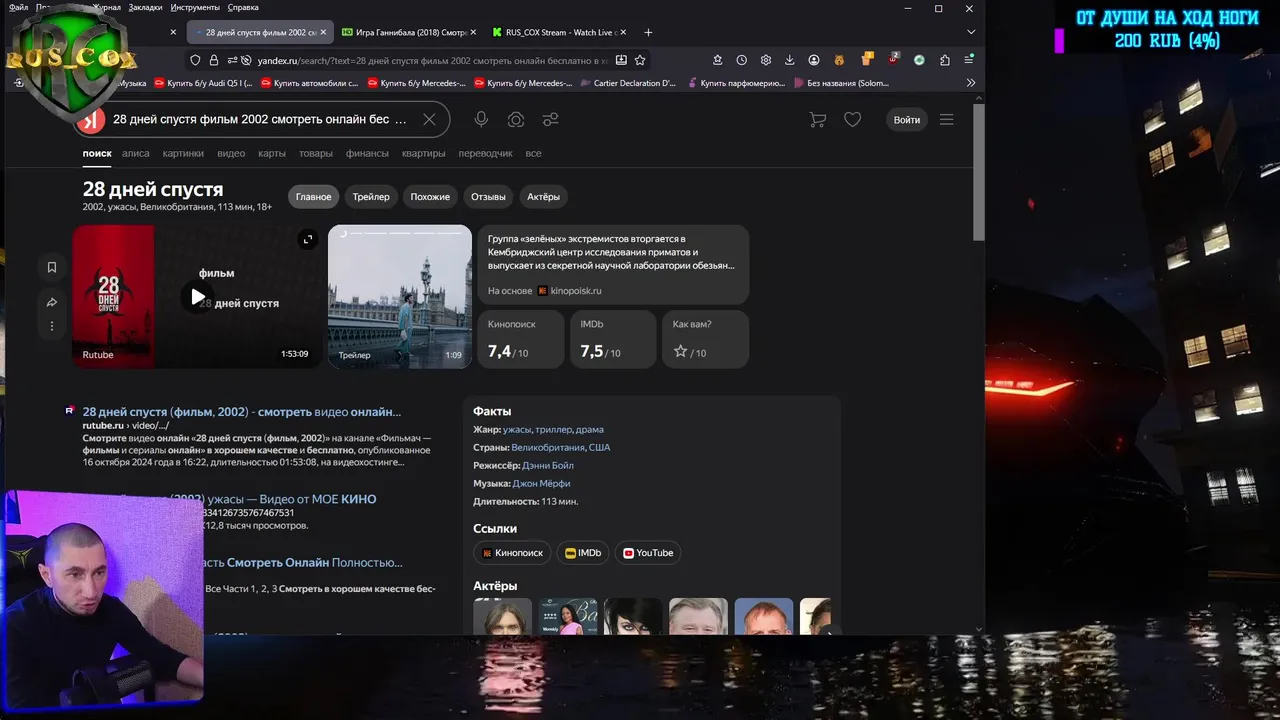Save film with bookmark icon

(x=52, y=267)
